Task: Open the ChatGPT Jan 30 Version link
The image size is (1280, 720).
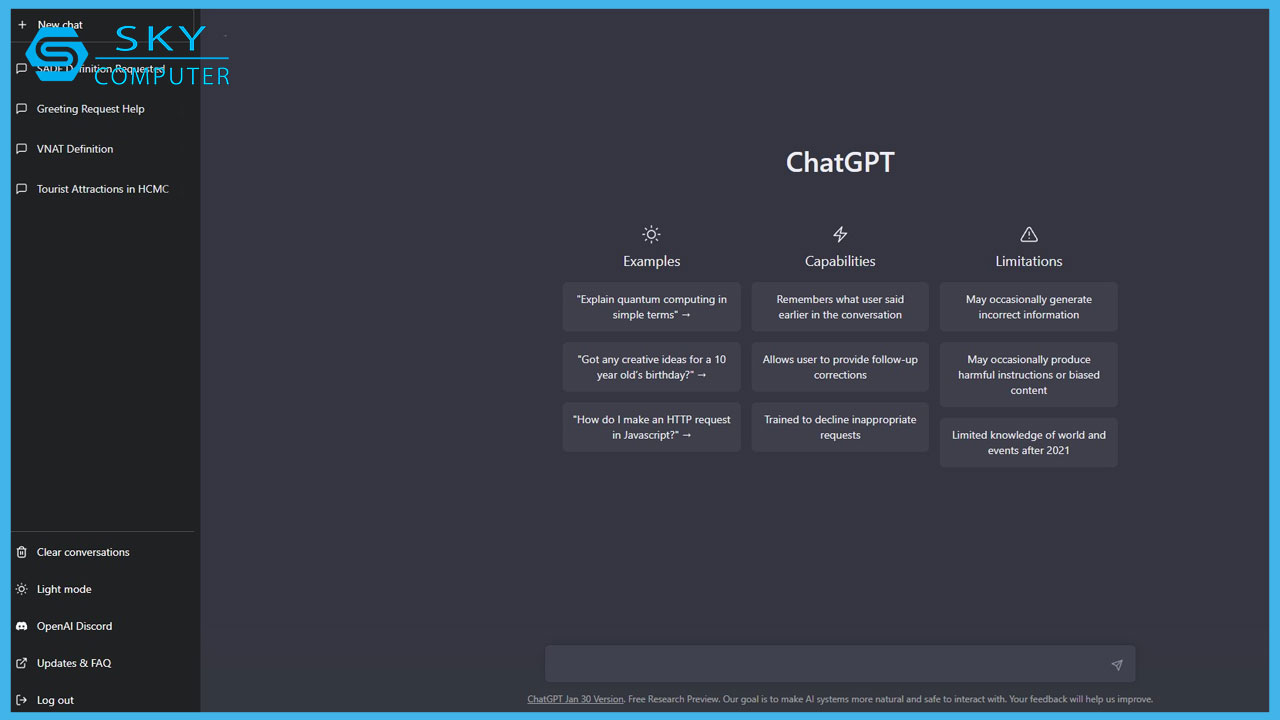Action: [575, 699]
